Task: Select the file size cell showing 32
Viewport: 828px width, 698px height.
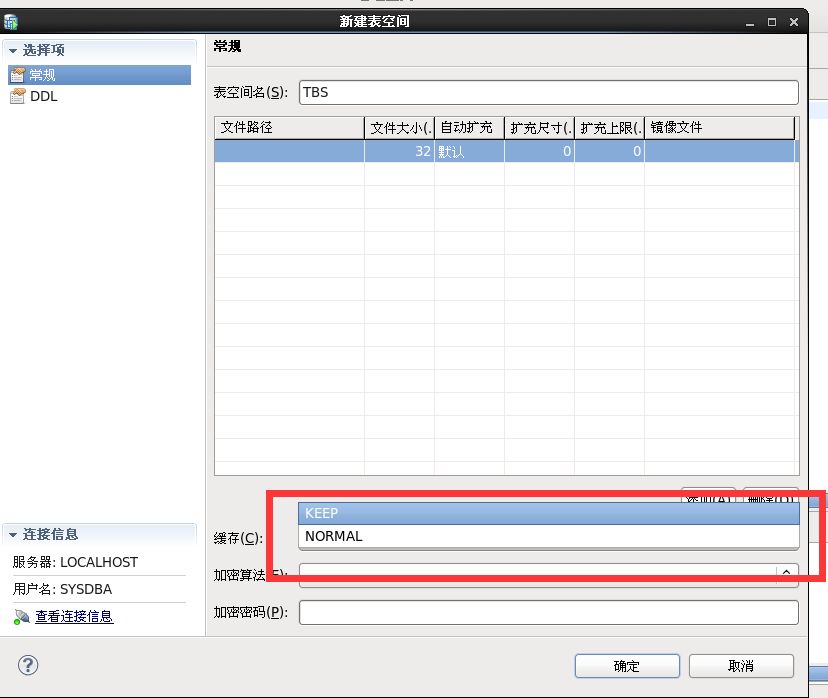Action: point(399,152)
